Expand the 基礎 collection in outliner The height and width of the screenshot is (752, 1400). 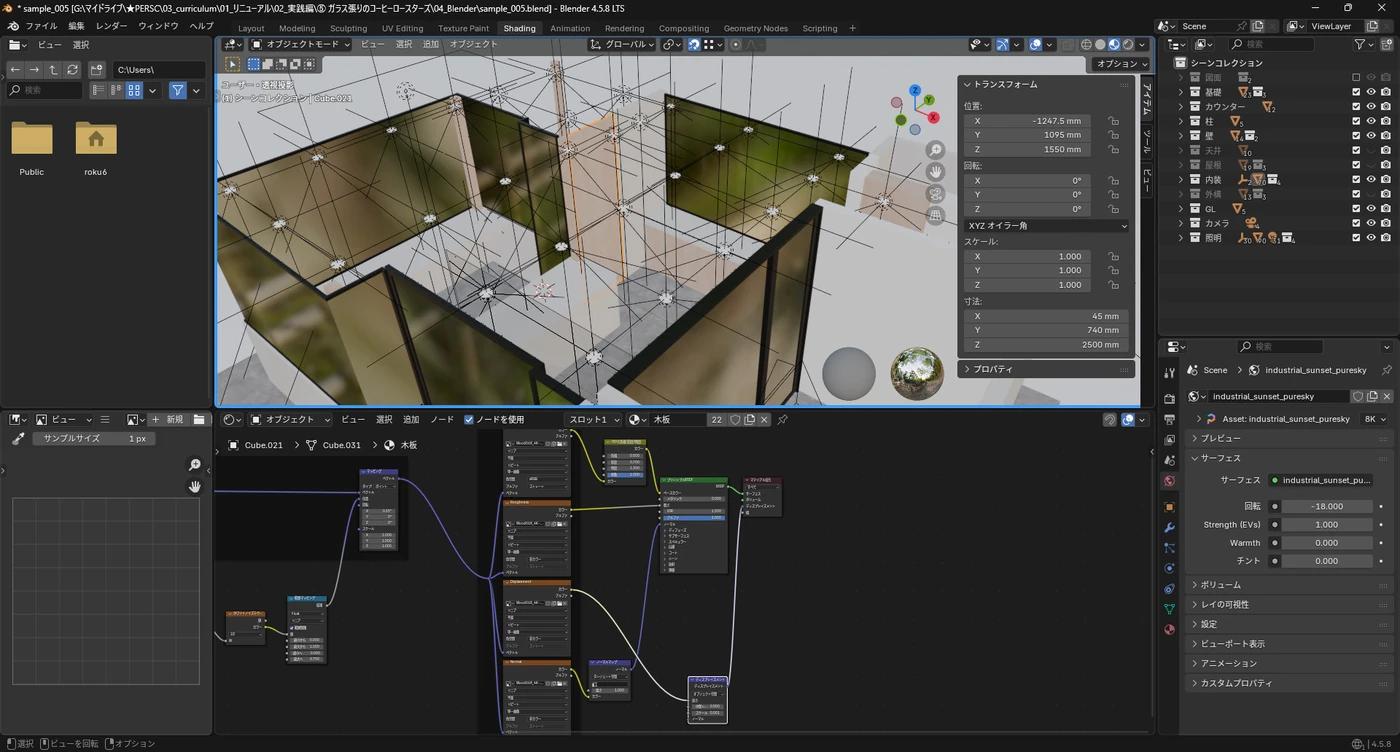1180,92
